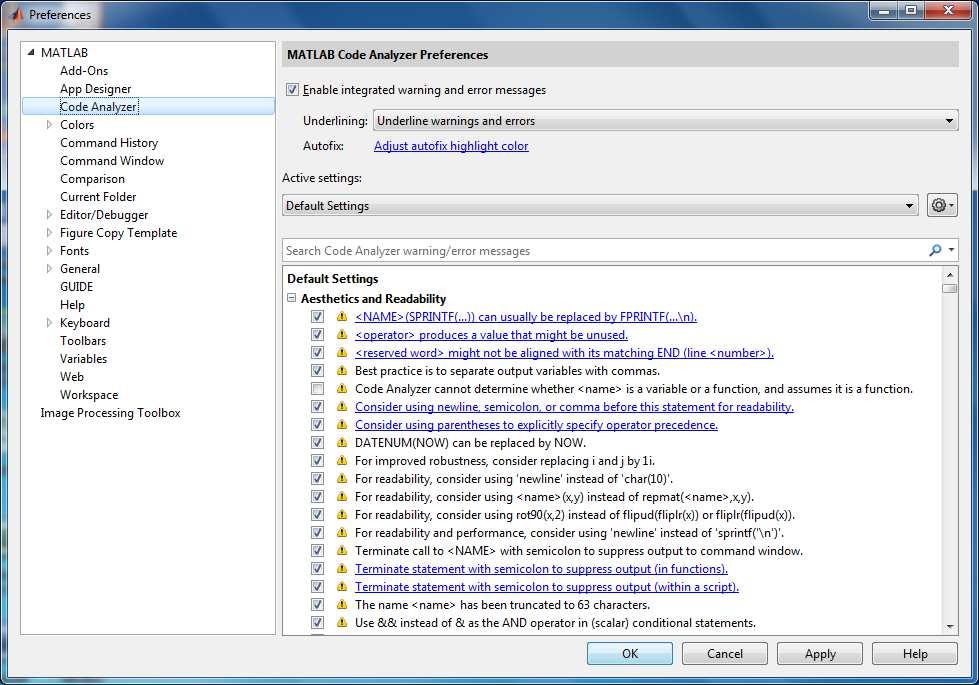Click the 'Default Settings' list heading
The height and width of the screenshot is (685, 979).
coord(333,278)
